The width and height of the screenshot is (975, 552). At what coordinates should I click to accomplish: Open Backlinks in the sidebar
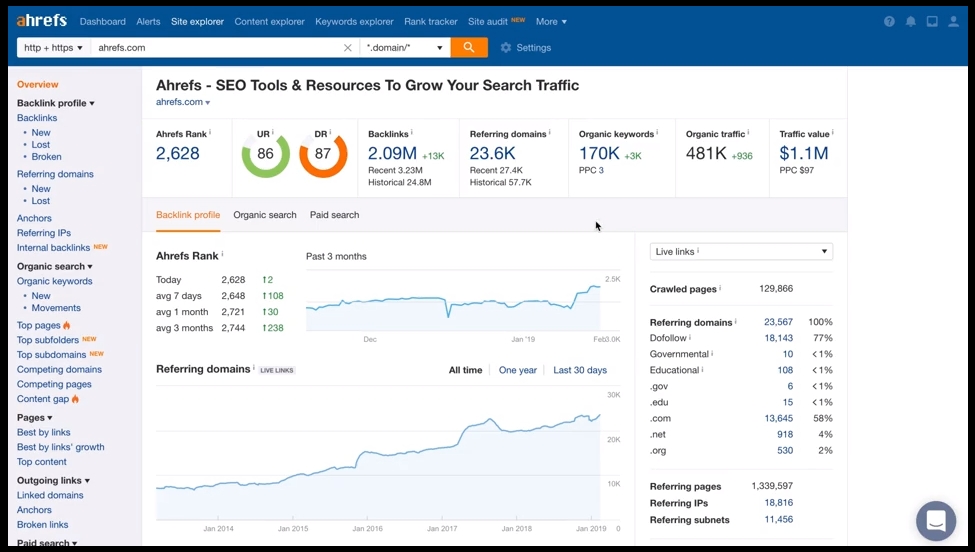(x=37, y=118)
